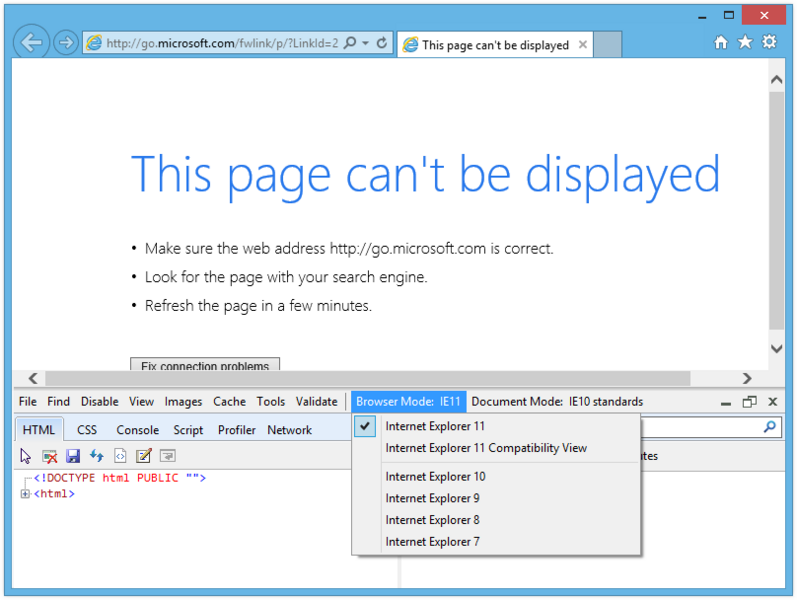Screen dimensions: 797x600
Task: Open the Tools gear icon
Action: click(x=769, y=42)
